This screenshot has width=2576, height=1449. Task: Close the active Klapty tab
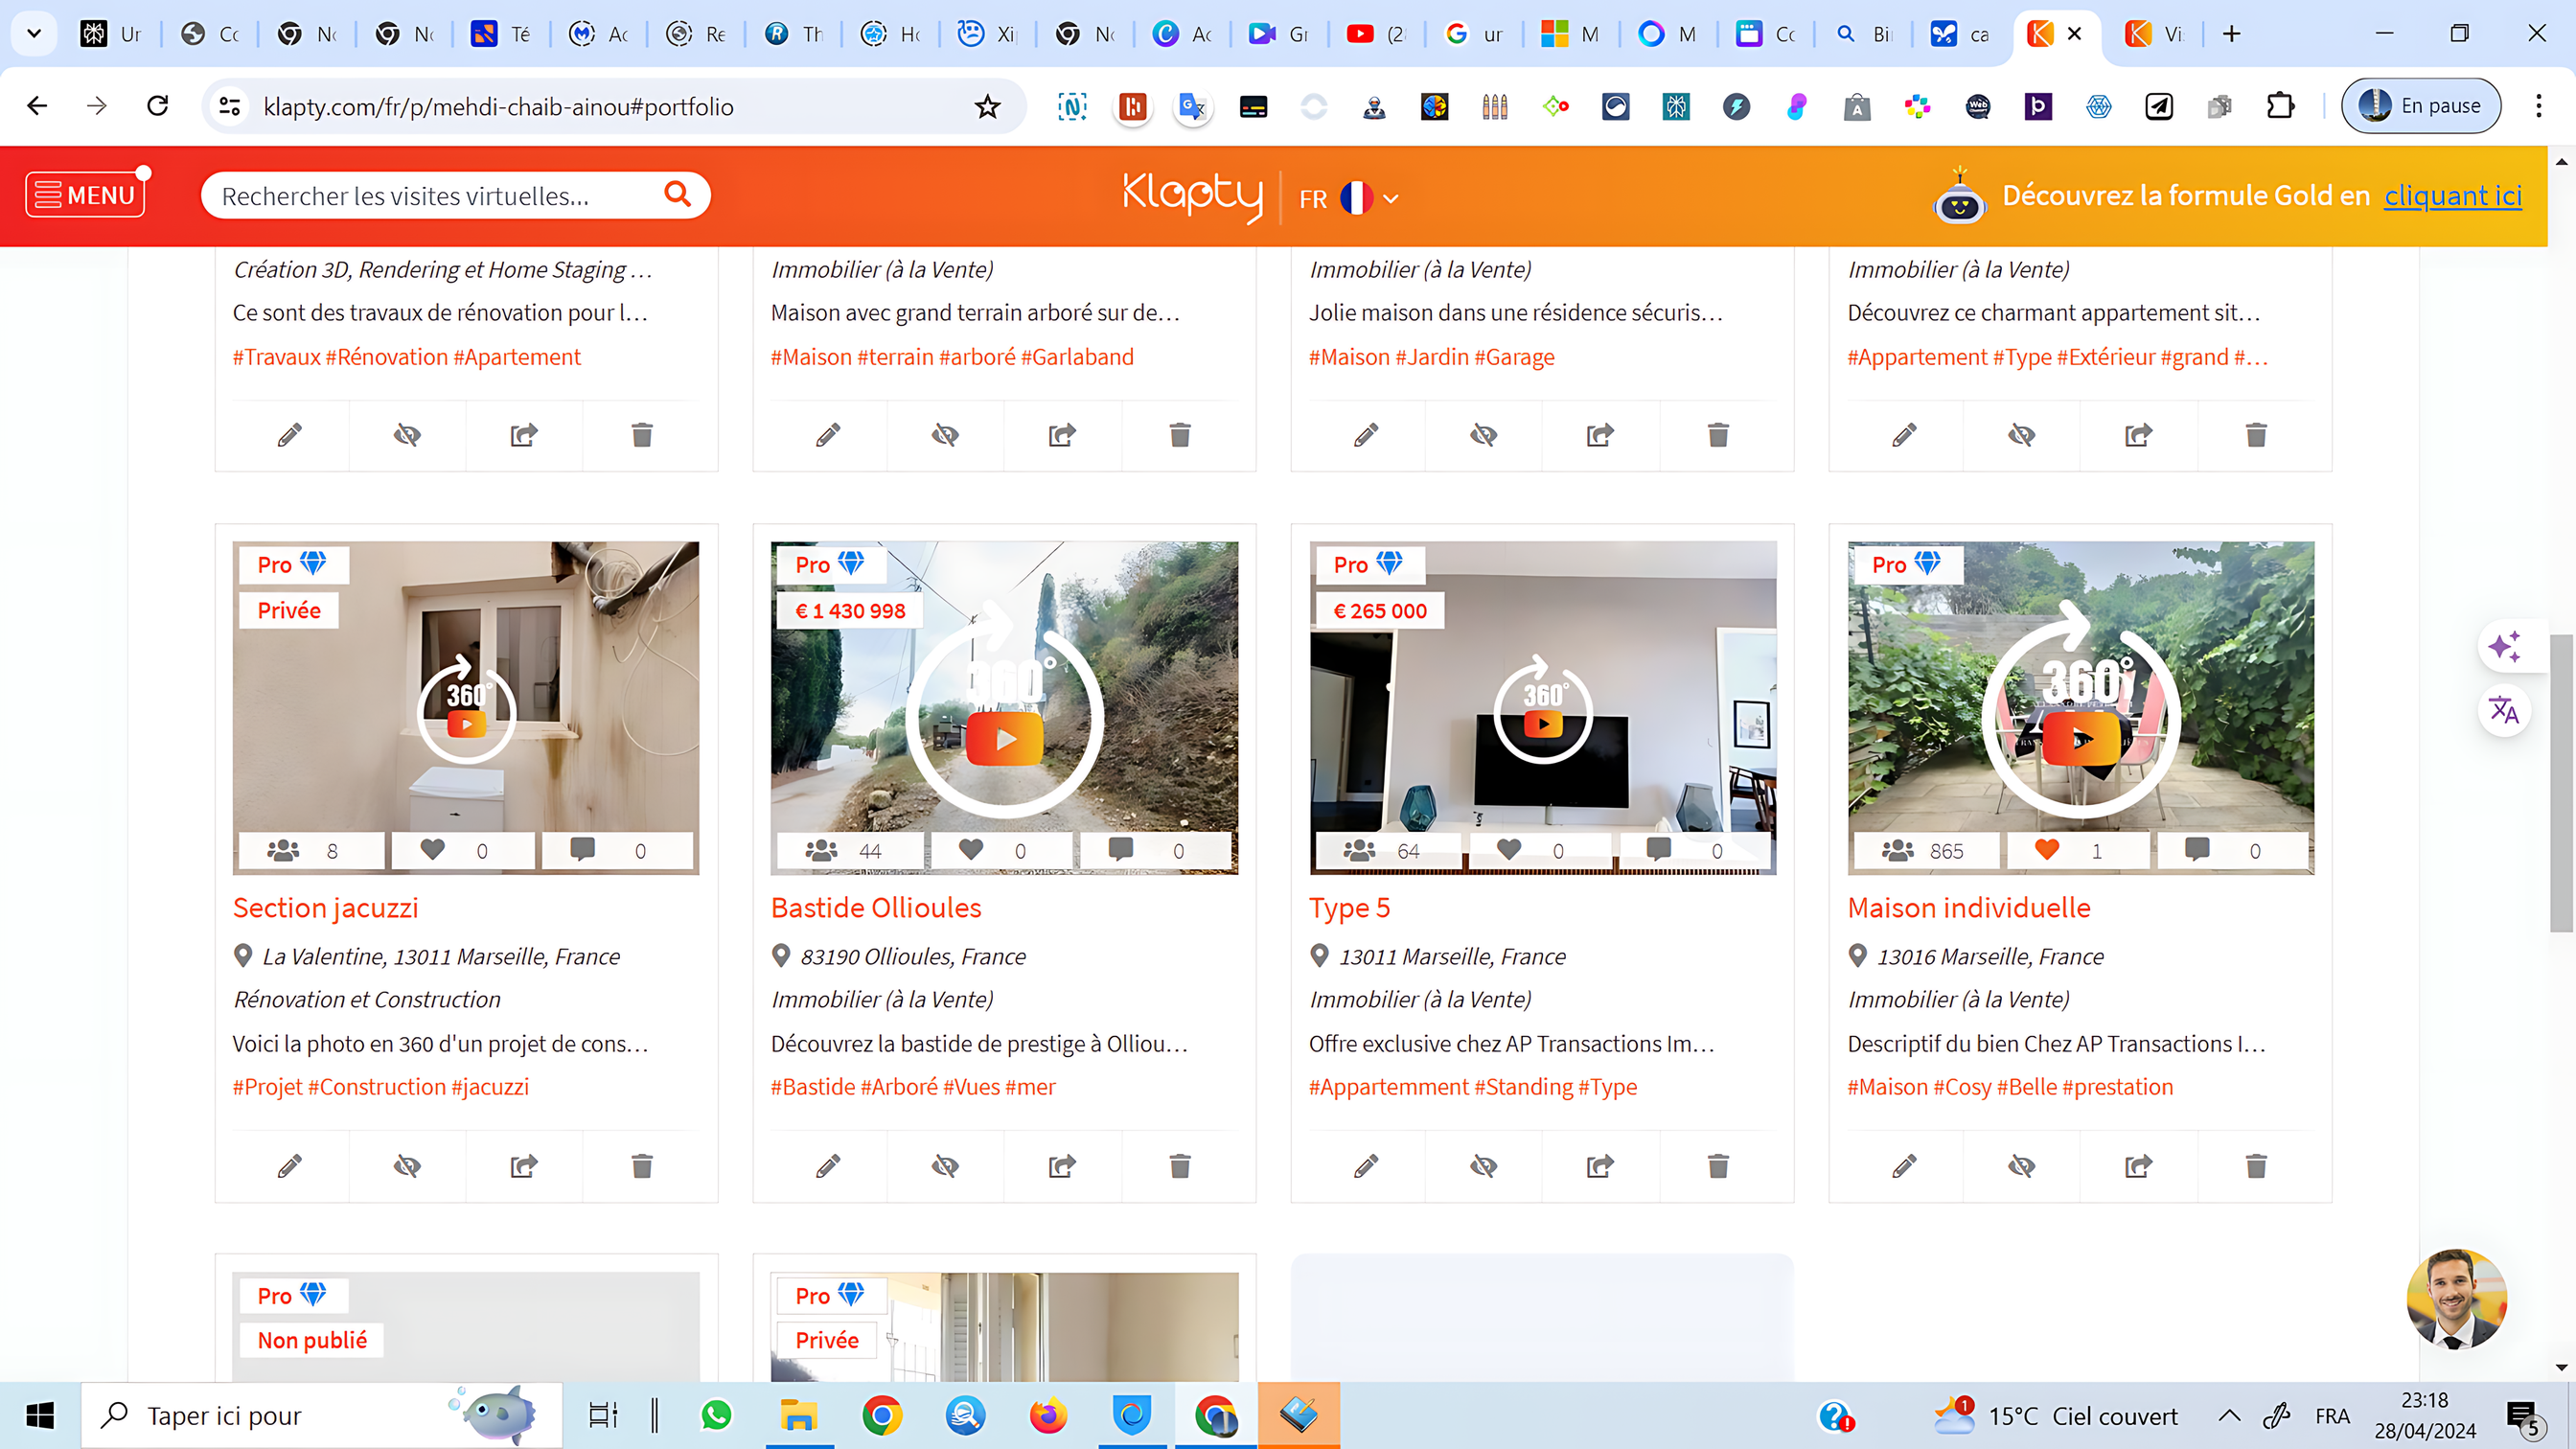[x=2074, y=33]
